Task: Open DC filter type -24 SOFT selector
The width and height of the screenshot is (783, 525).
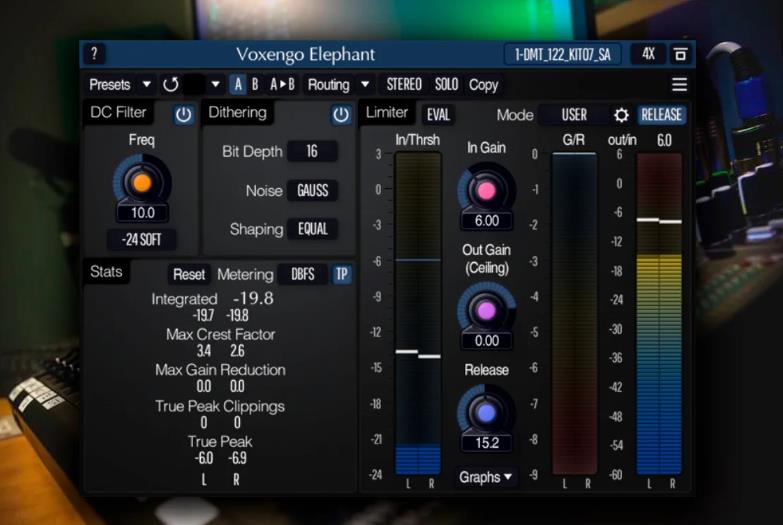Action: click(141, 240)
